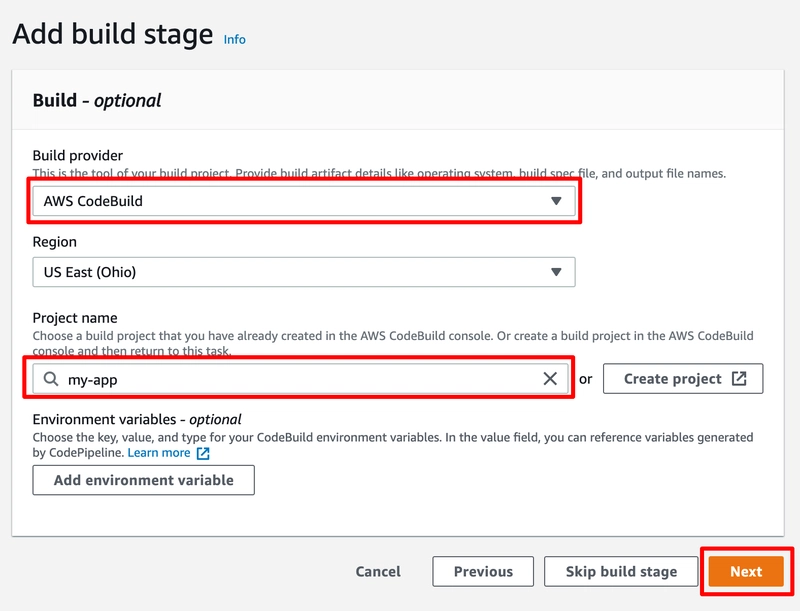Click the Project name field label
This screenshot has height=611, width=800.
pos(75,319)
